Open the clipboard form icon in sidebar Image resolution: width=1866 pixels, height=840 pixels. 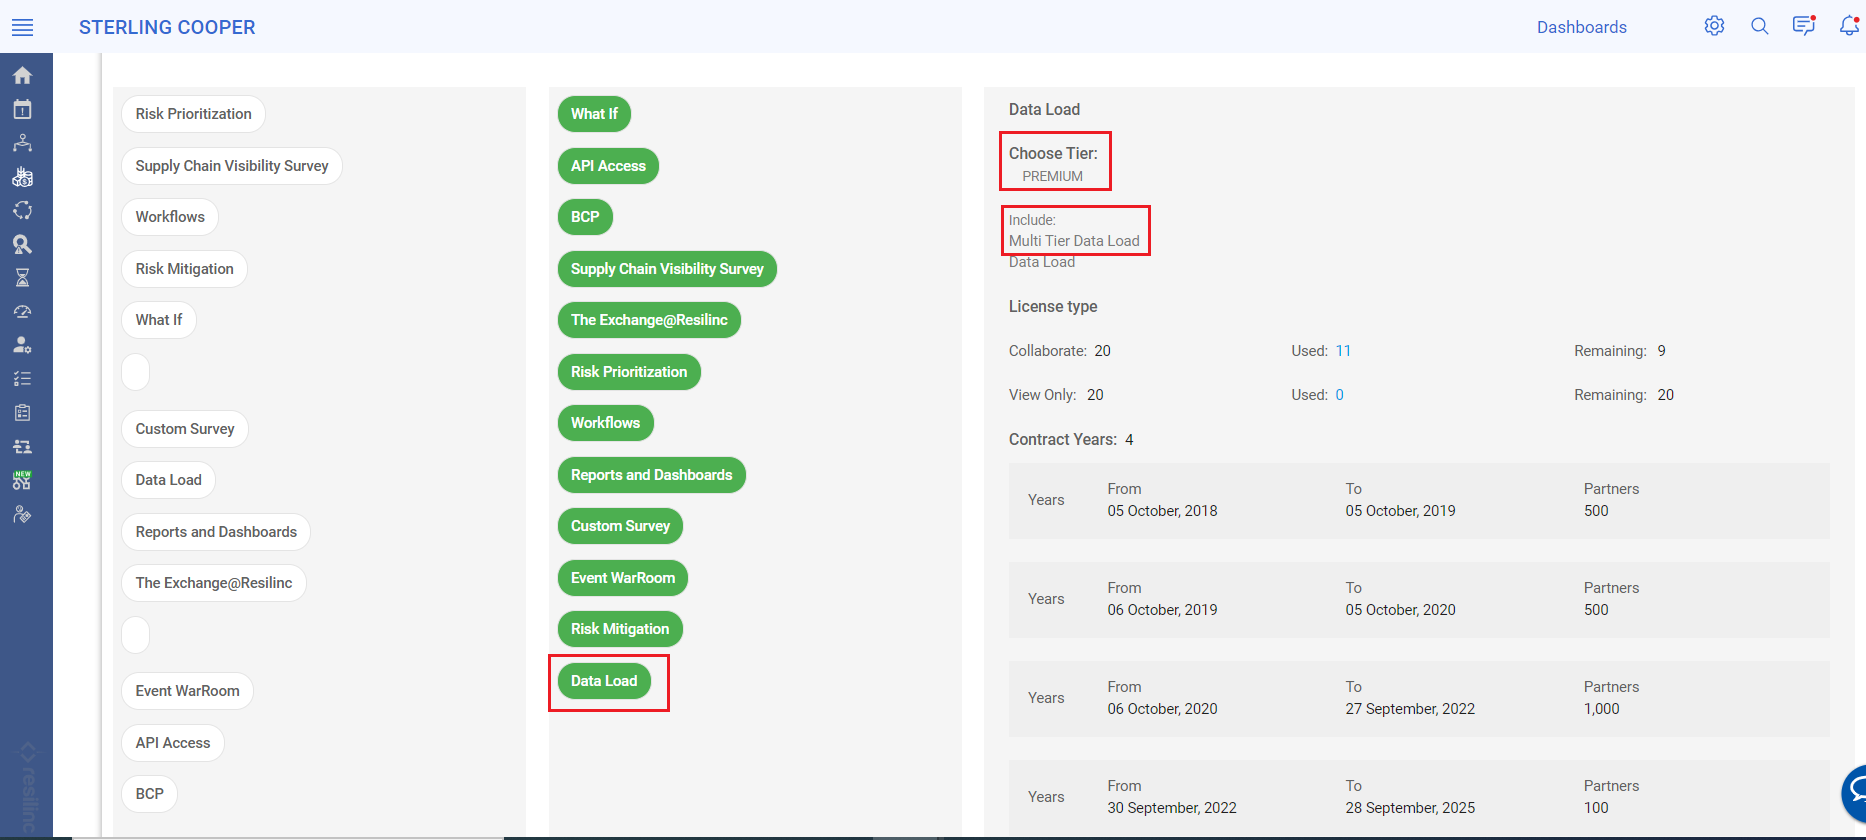click(x=22, y=413)
